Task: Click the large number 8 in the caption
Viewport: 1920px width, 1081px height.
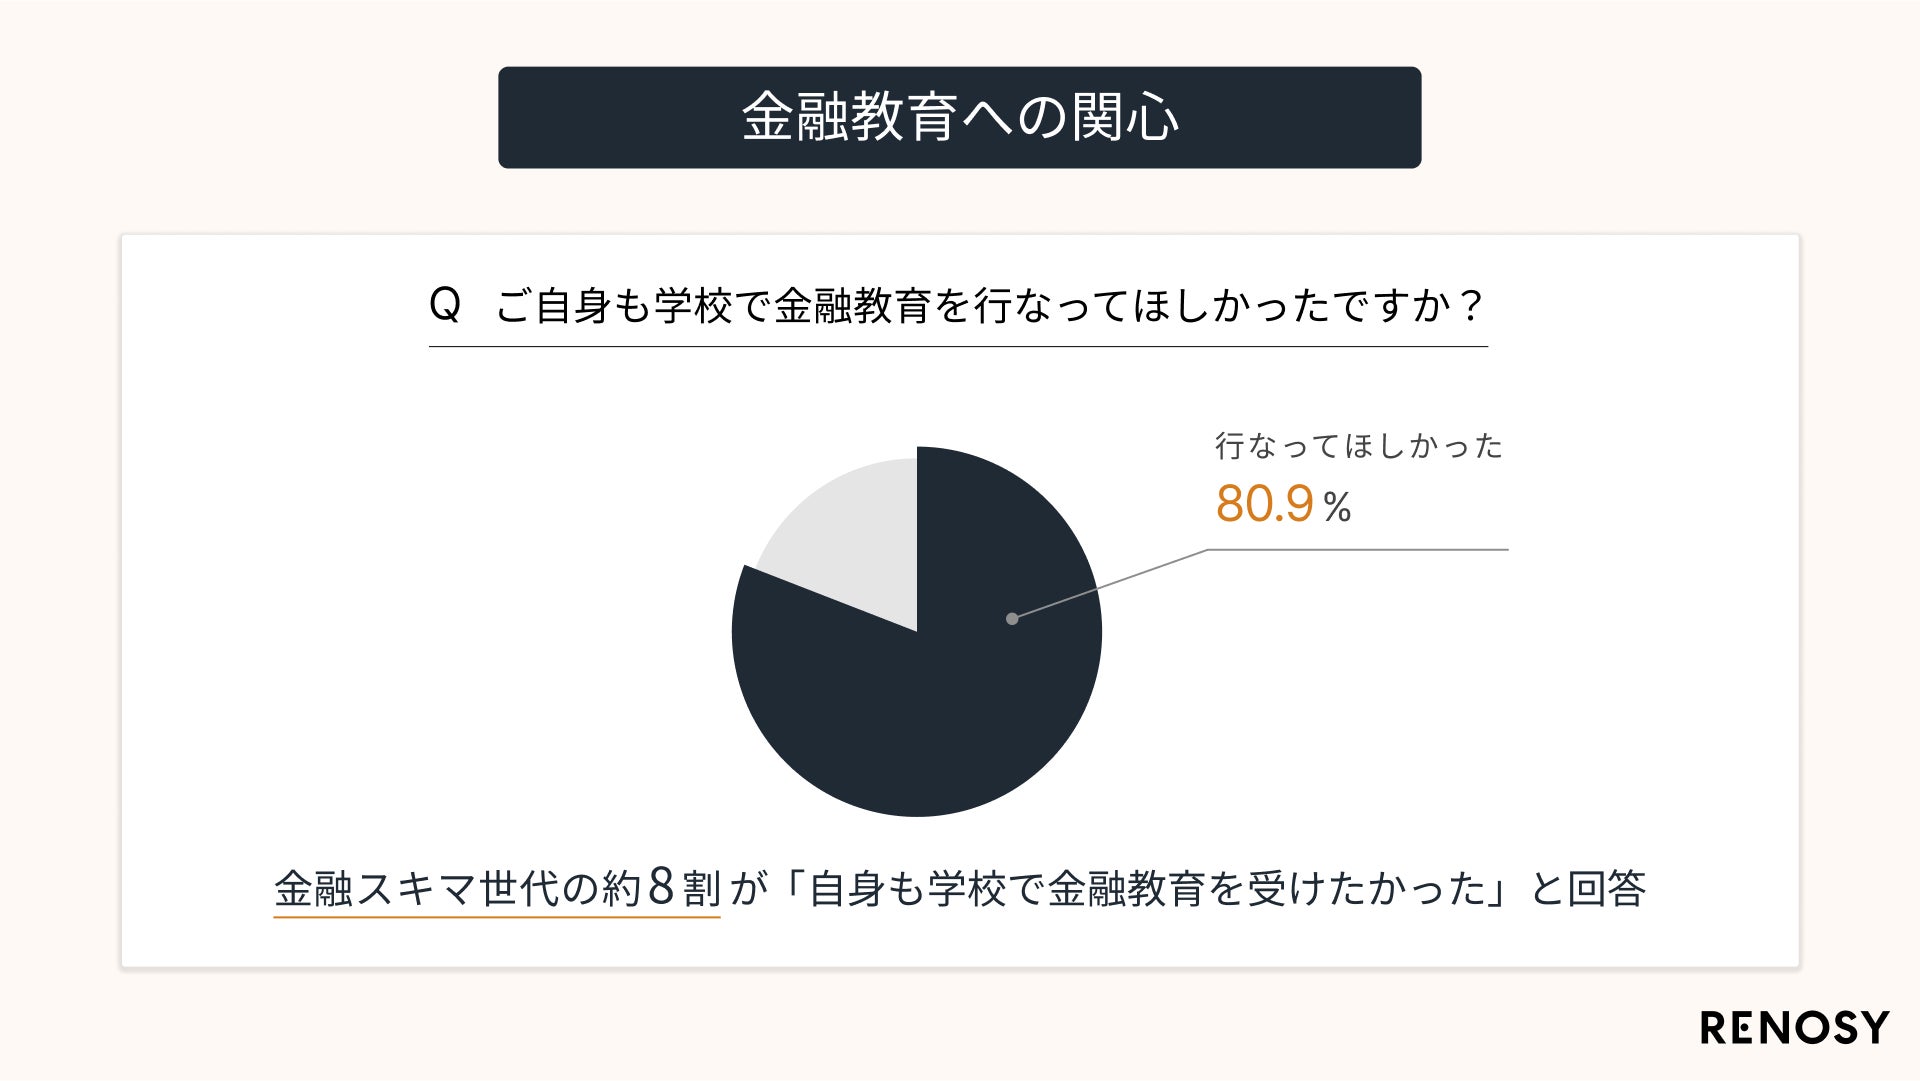Action: tap(662, 886)
